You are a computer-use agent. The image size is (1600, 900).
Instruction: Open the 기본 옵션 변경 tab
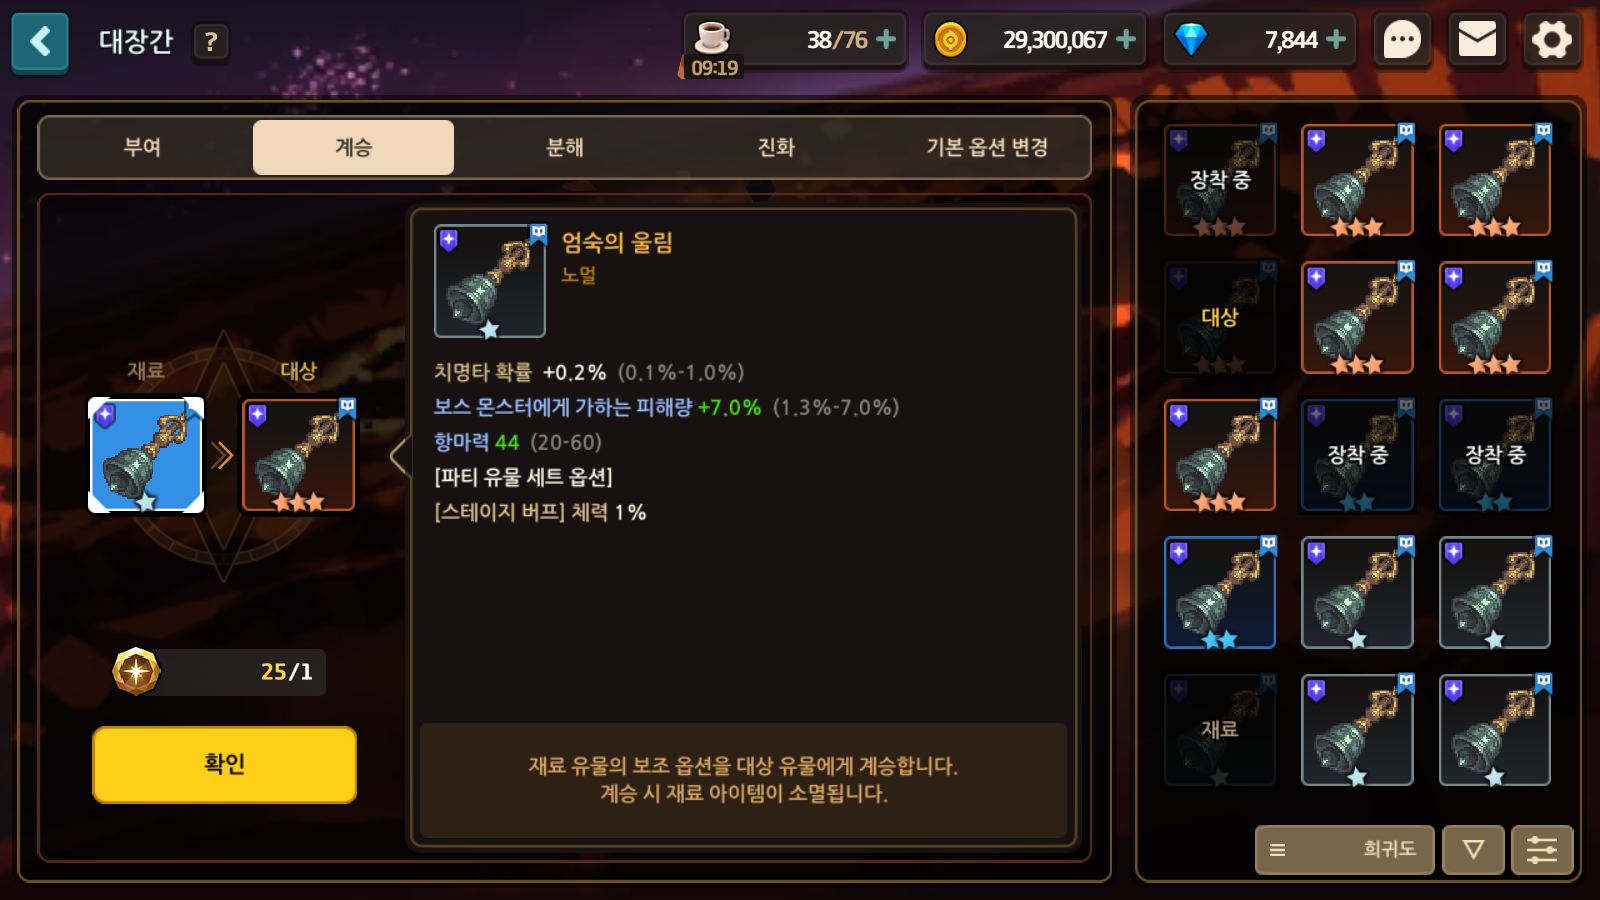987,147
